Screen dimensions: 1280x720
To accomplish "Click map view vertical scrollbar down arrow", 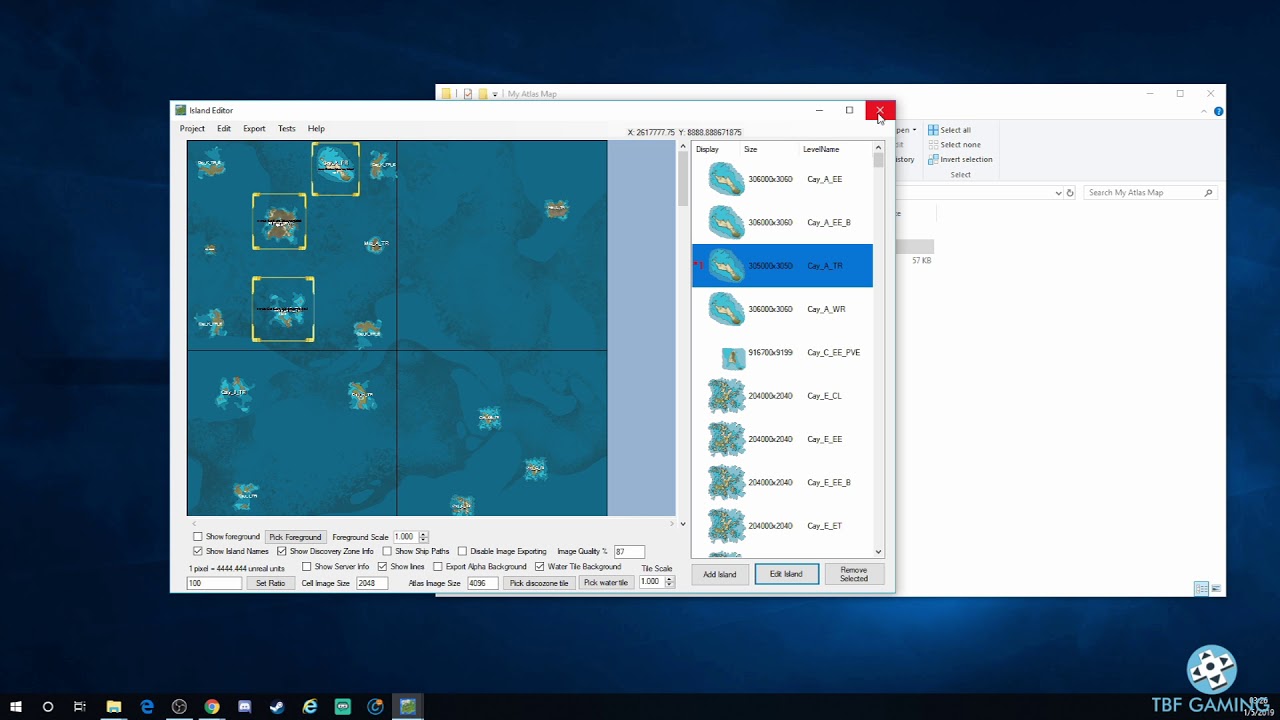I will 683,524.
